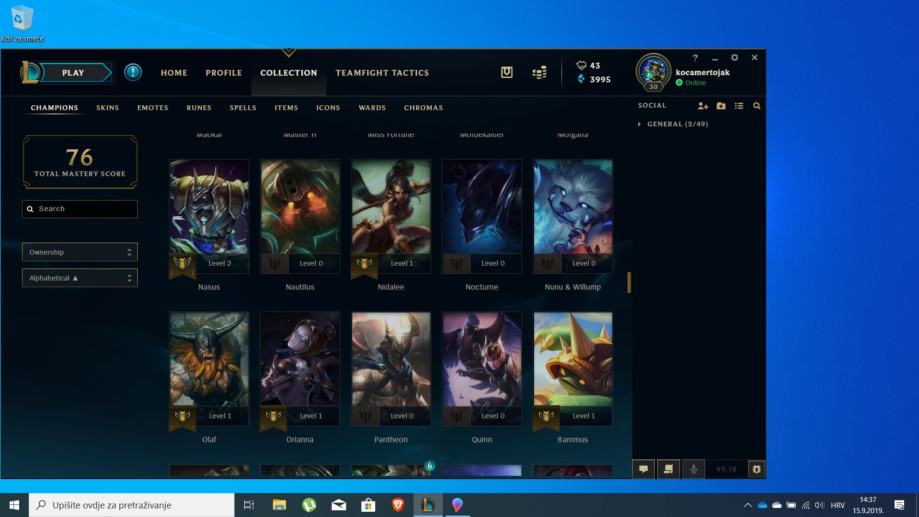Open the kocamertojak profile avatar
The width and height of the screenshot is (919, 517).
point(653,72)
